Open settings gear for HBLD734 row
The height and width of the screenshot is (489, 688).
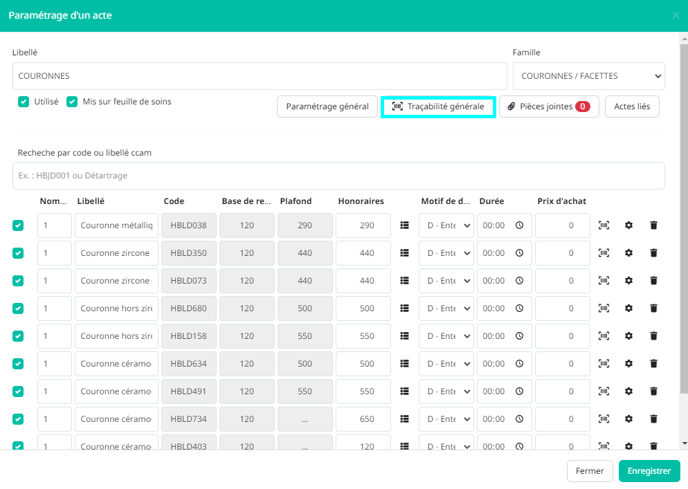[629, 419]
